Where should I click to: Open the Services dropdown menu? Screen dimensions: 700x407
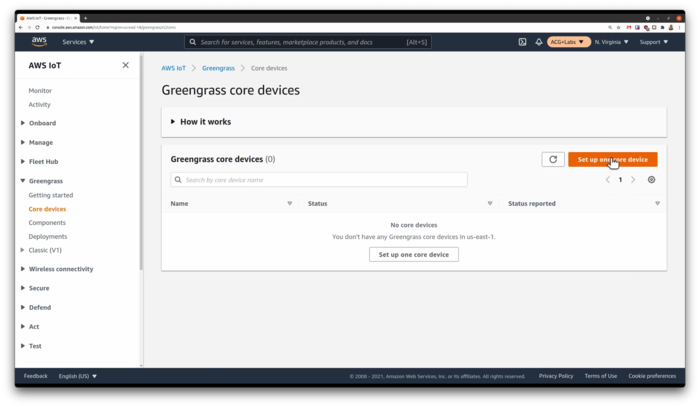(x=78, y=42)
